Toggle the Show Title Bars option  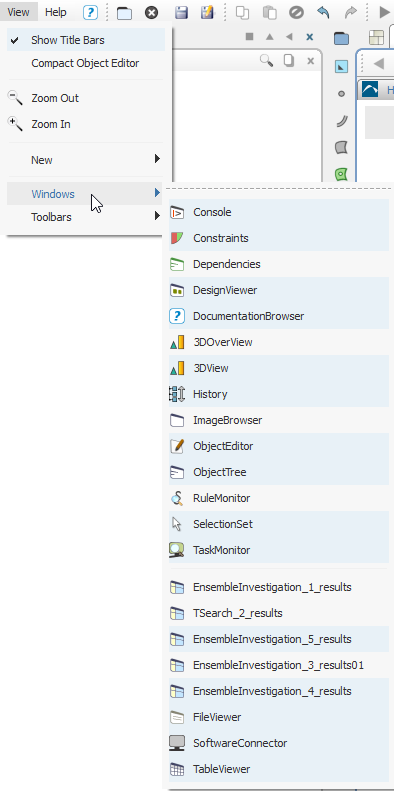point(86,40)
